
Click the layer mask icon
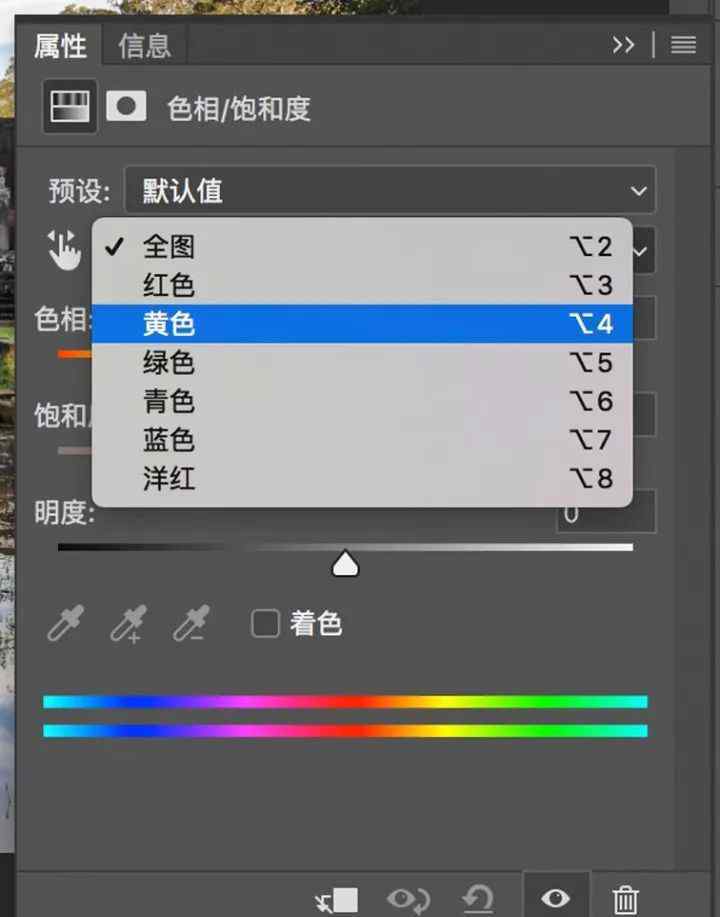(x=126, y=106)
